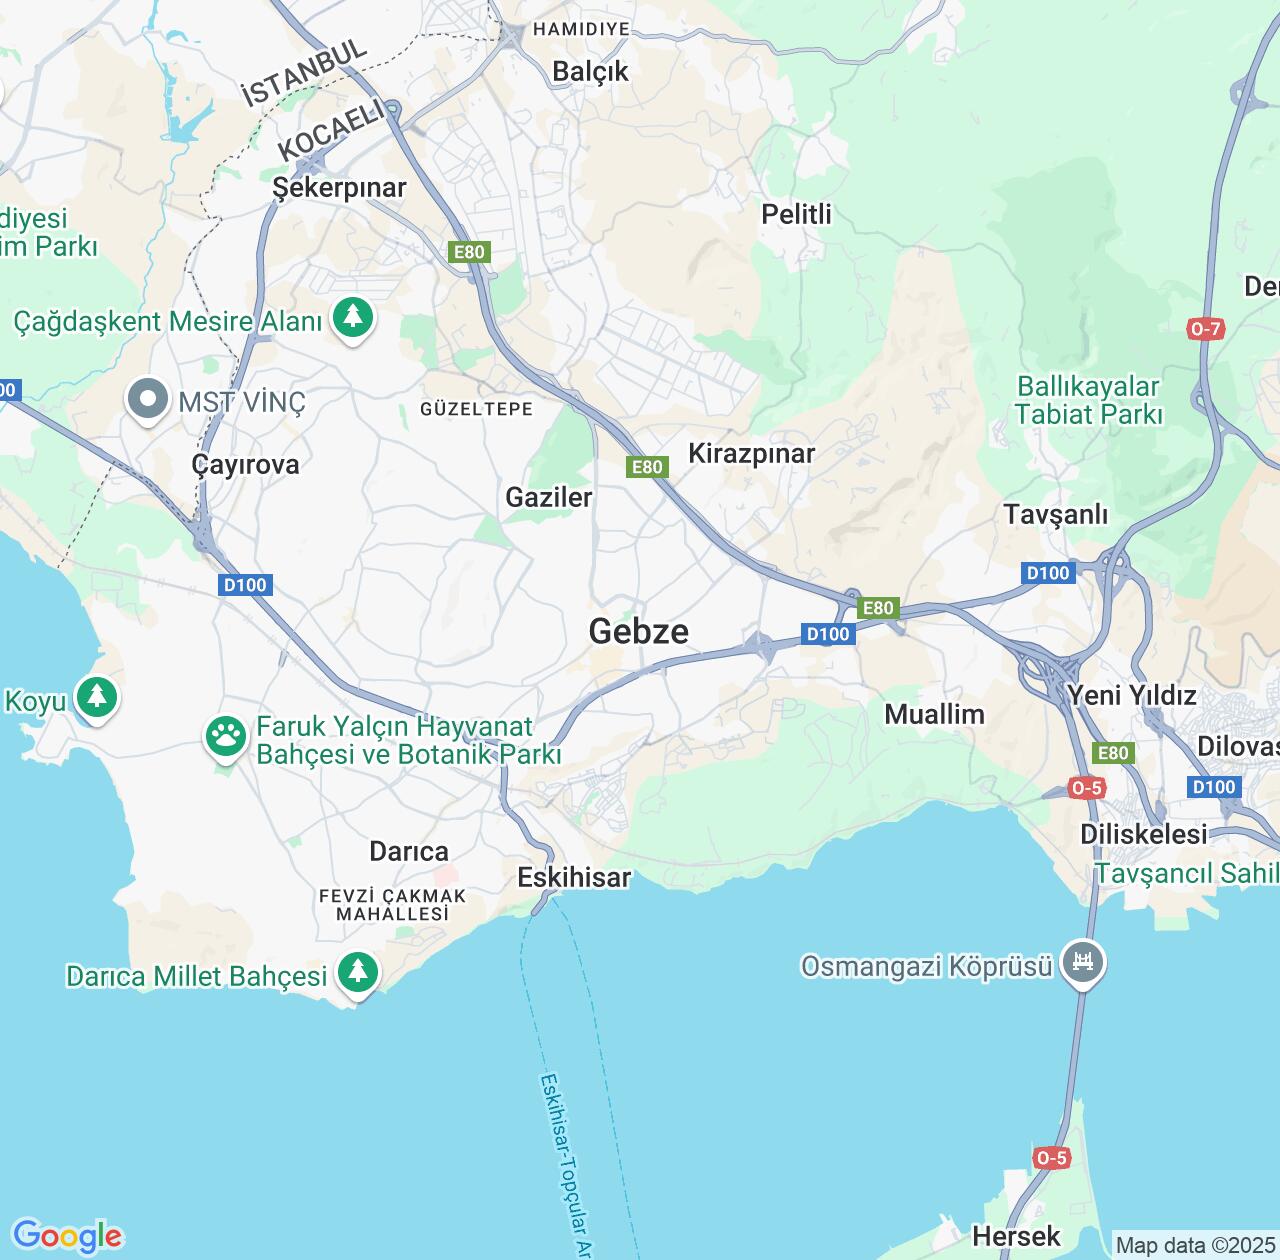Select the Gebze city label
Viewport: 1280px width, 1260px height.
(x=639, y=631)
